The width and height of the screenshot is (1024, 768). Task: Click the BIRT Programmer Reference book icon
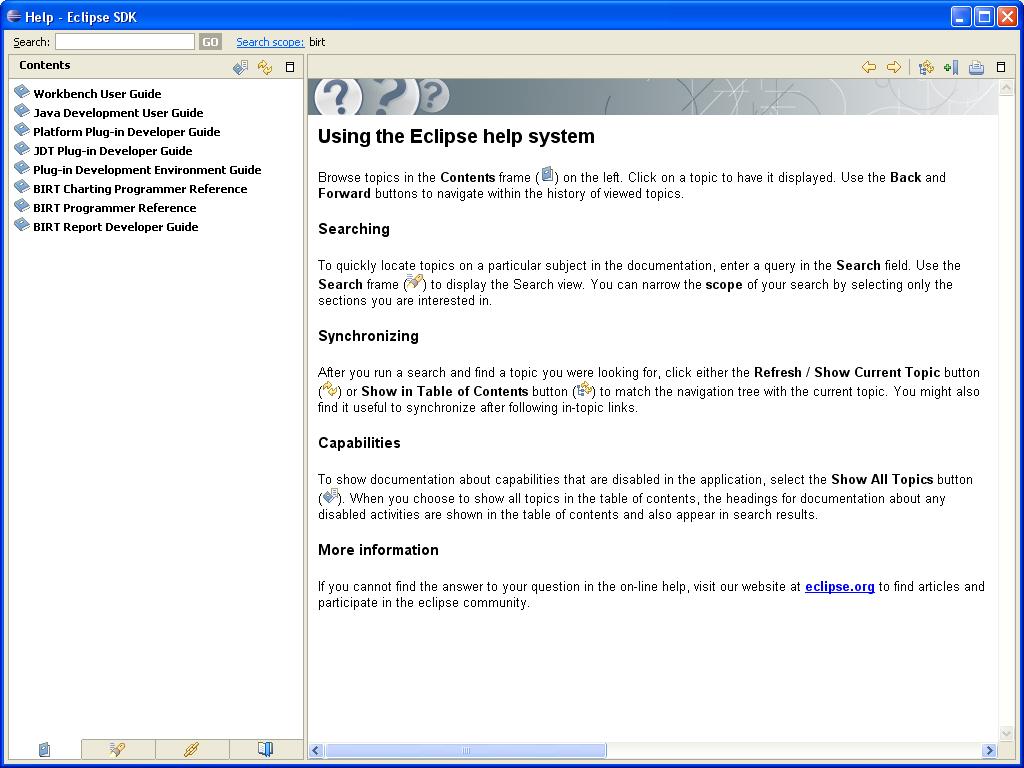coord(22,206)
